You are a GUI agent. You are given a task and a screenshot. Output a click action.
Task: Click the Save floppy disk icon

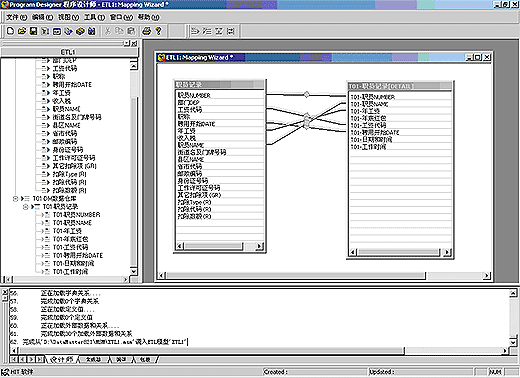coord(33,31)
